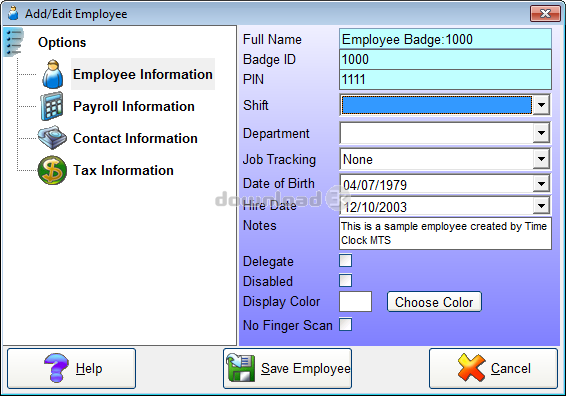566x396 pixels.
Task: Select Tax Information in options tree
Action: point(123,170)
